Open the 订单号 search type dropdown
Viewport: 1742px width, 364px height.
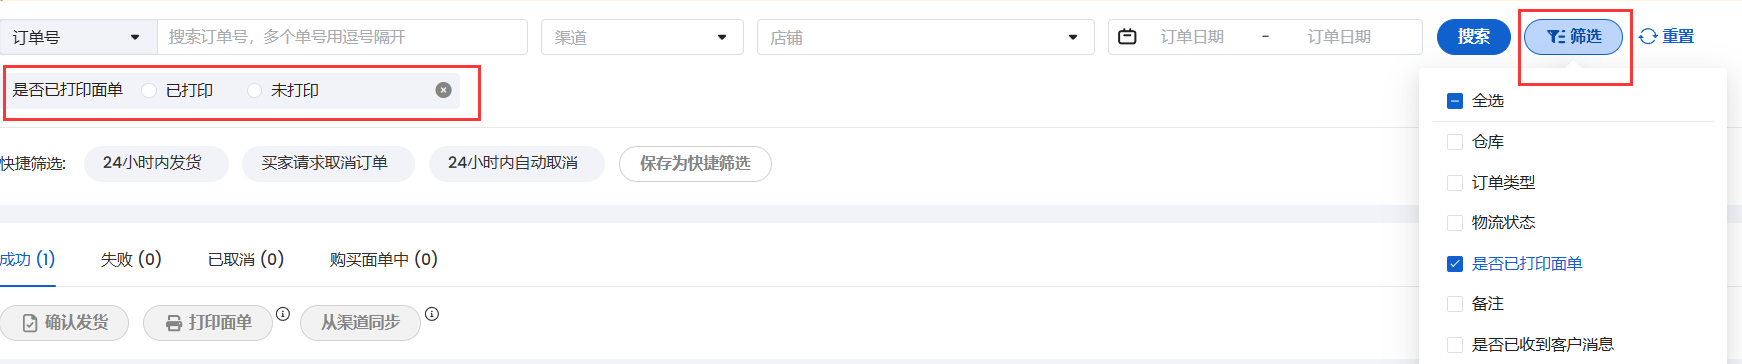[78, 37]
